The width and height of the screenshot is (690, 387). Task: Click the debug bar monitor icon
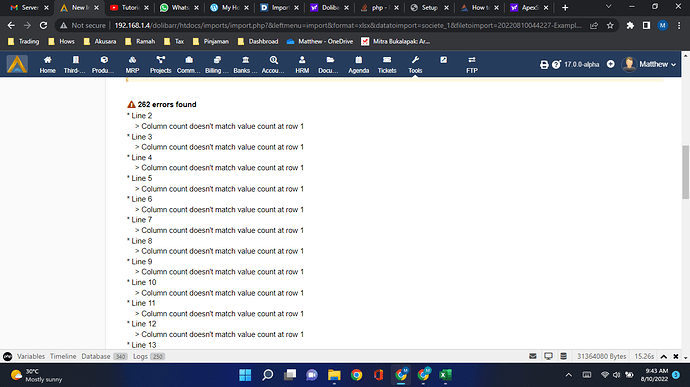click(x=548, y=356)
